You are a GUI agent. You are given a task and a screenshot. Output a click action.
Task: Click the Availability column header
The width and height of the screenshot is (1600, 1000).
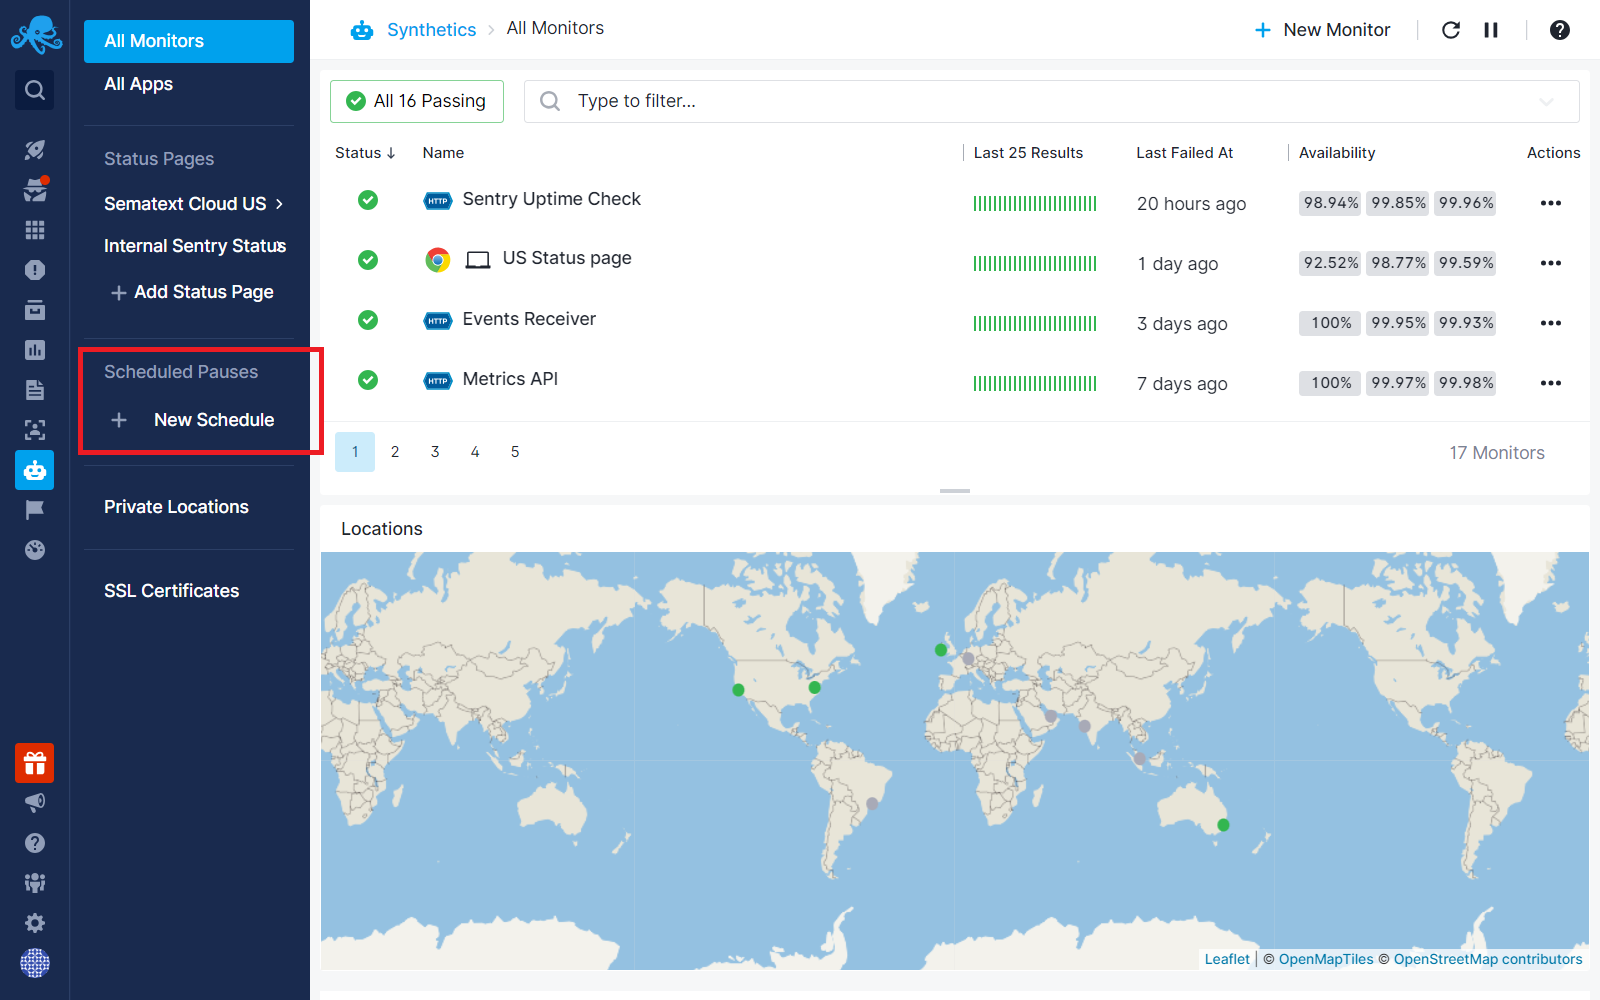coord(1337,153)
